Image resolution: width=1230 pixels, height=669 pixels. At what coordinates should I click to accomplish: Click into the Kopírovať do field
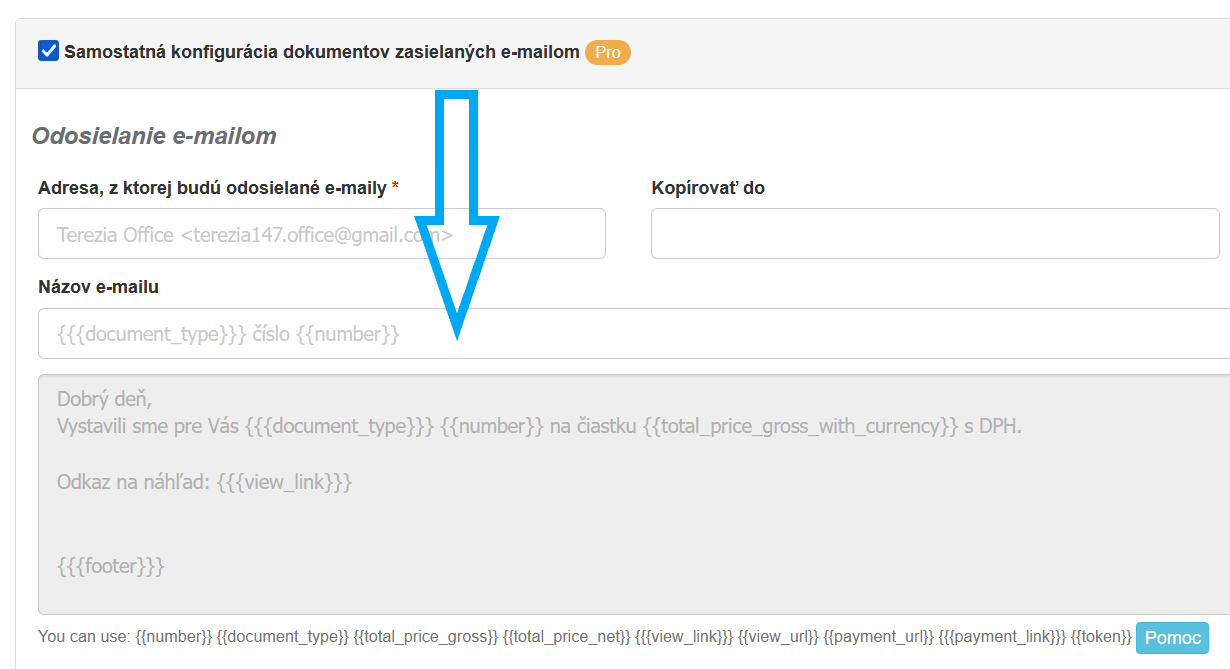pos(934,234)
